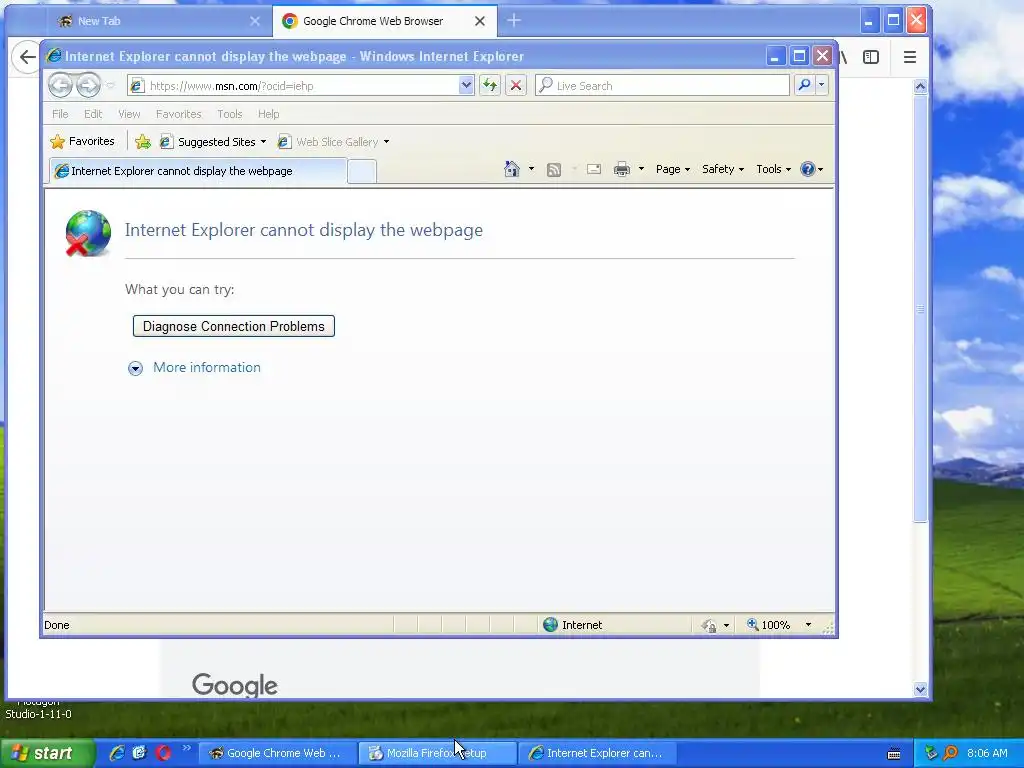The height and width of the screenshot is (768, 1024).
Task: Launch Opera from quick launch
Action: point(163,753)
